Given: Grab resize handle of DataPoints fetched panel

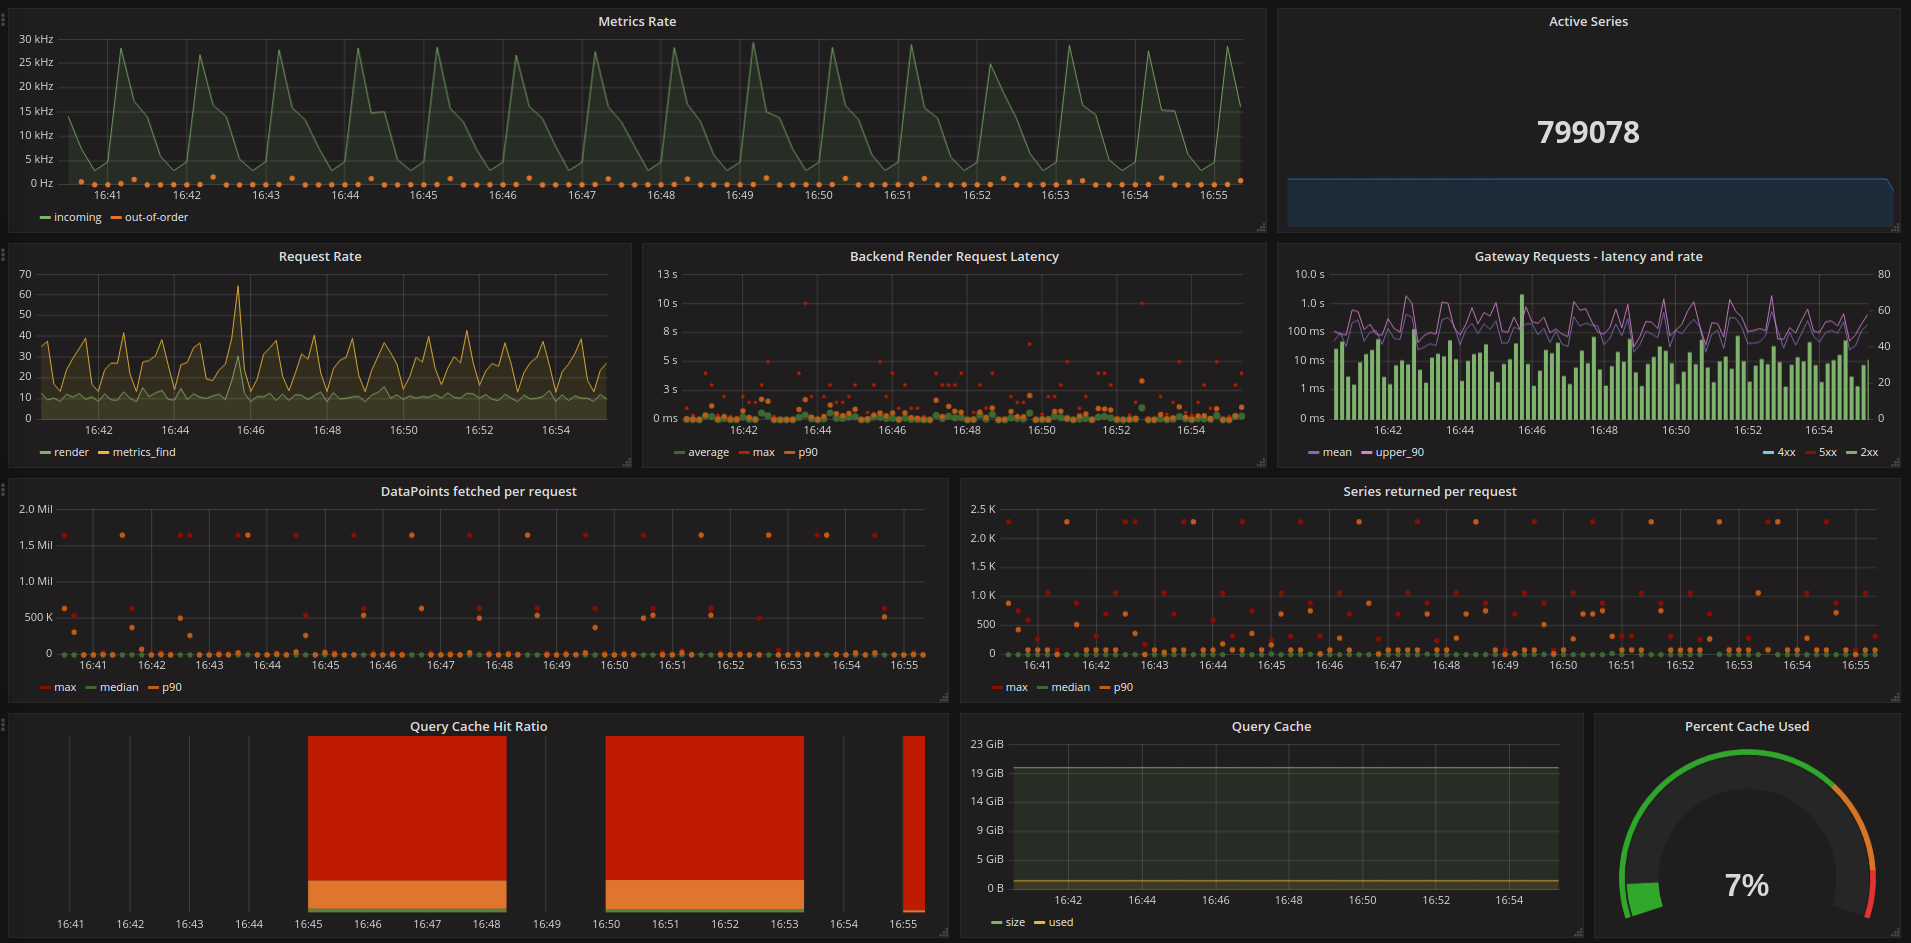Looking at the screenshot, I should (x=943, y=697).
